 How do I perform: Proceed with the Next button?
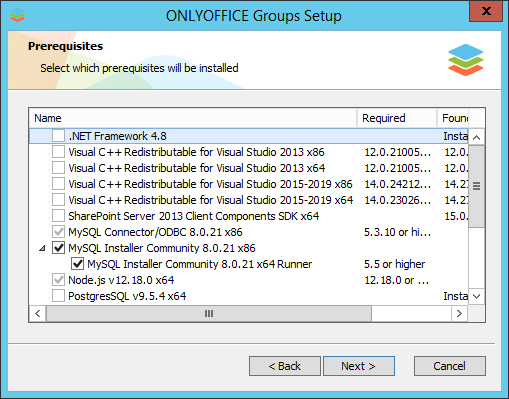(359, 366)
